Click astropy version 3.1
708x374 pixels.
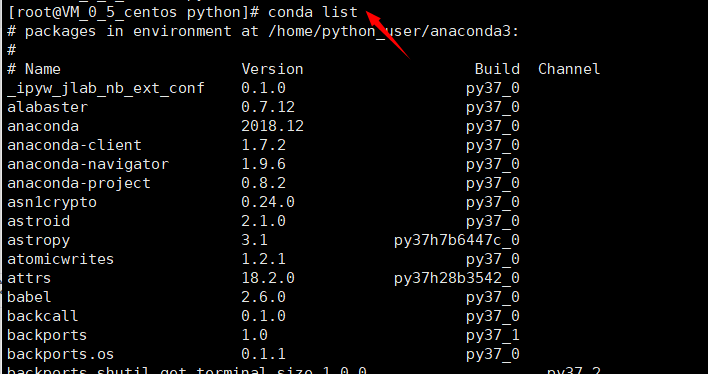pos(254,240)
